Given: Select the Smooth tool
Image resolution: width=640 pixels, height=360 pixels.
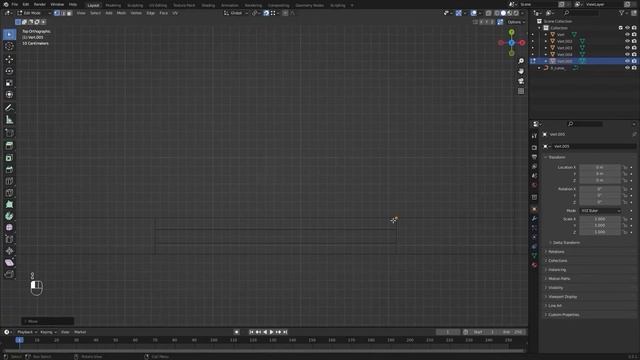Looking at the screenshot, I should [9, 228].
